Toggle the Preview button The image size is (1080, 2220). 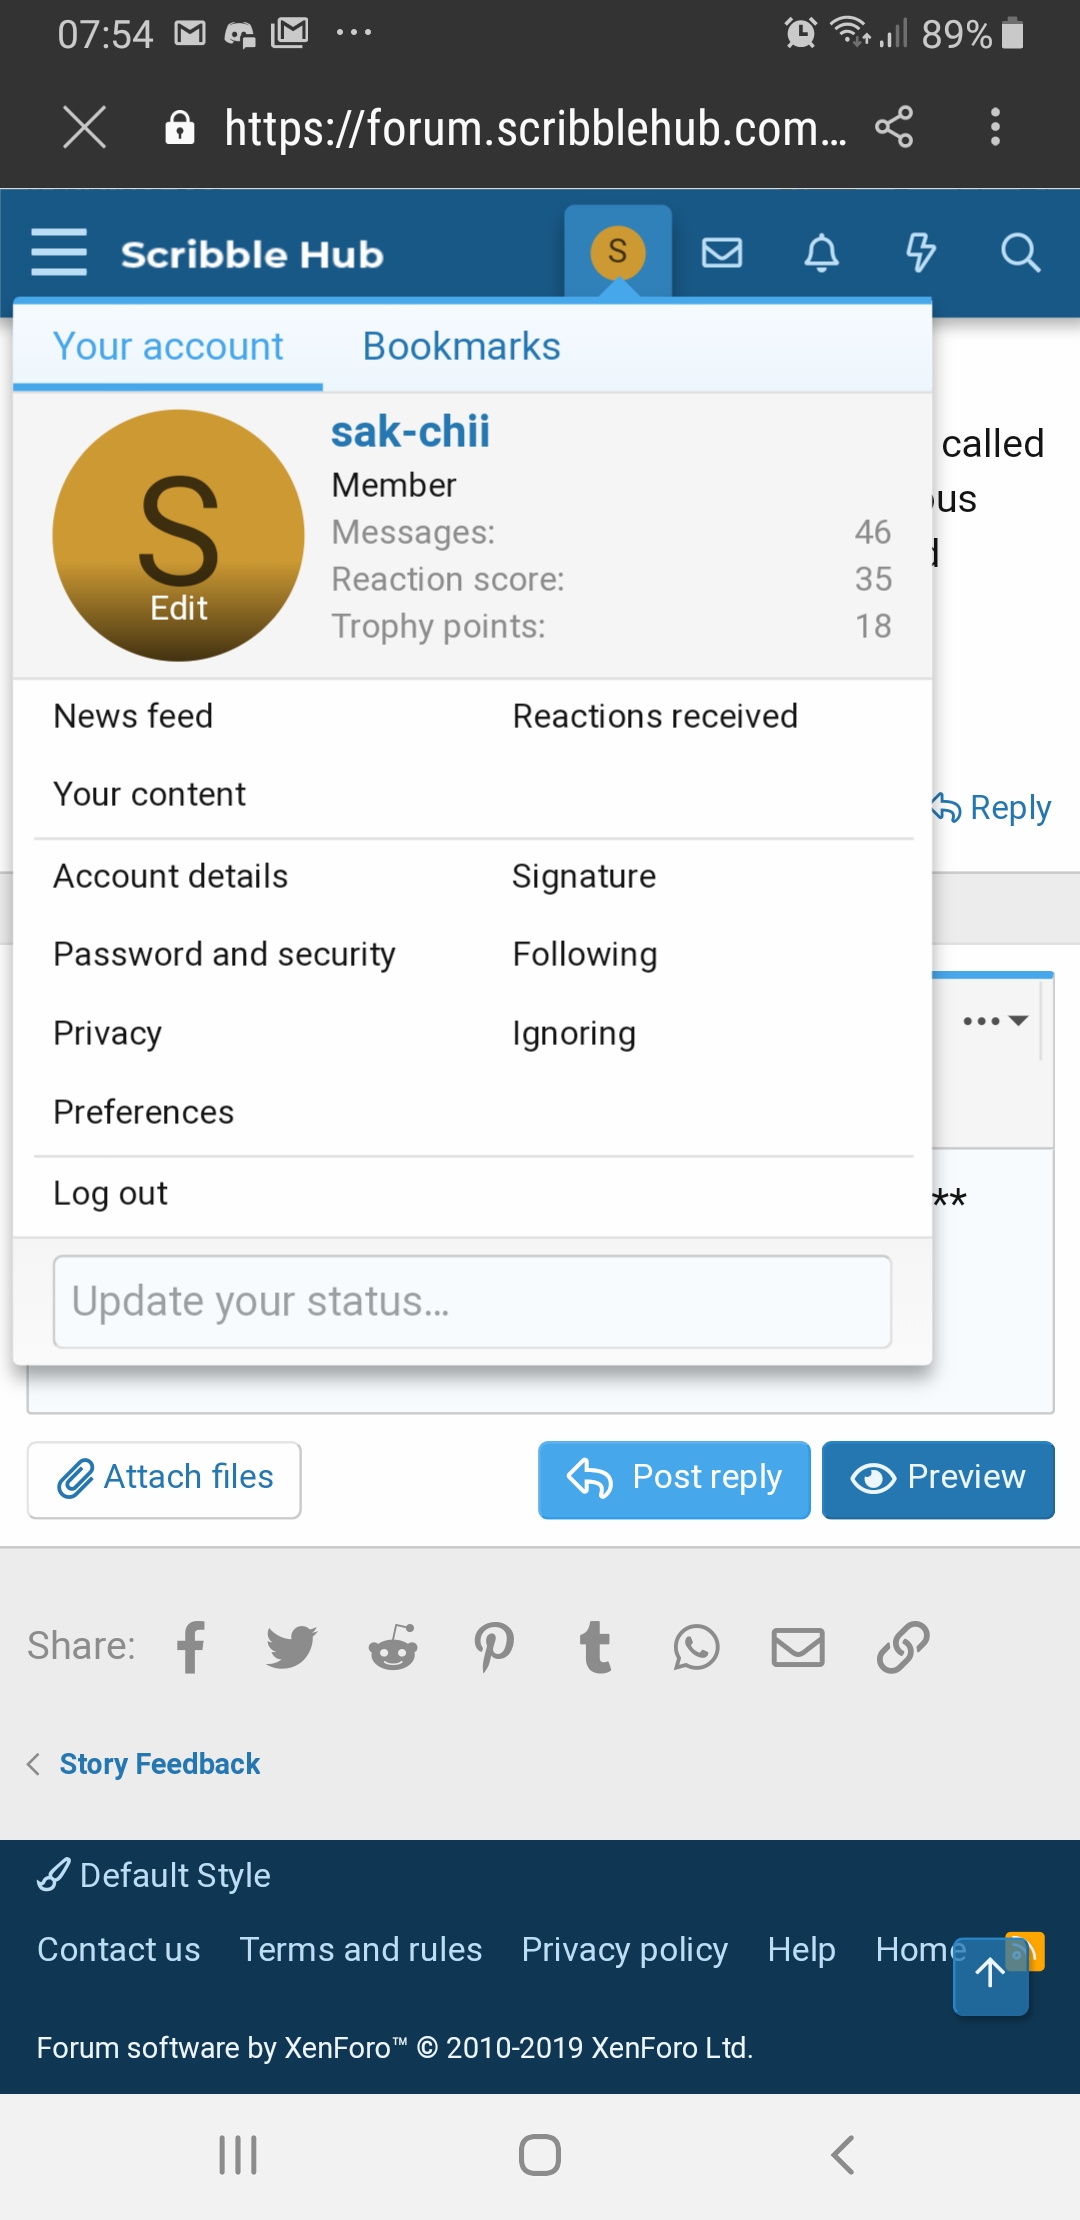point(938,1478)
